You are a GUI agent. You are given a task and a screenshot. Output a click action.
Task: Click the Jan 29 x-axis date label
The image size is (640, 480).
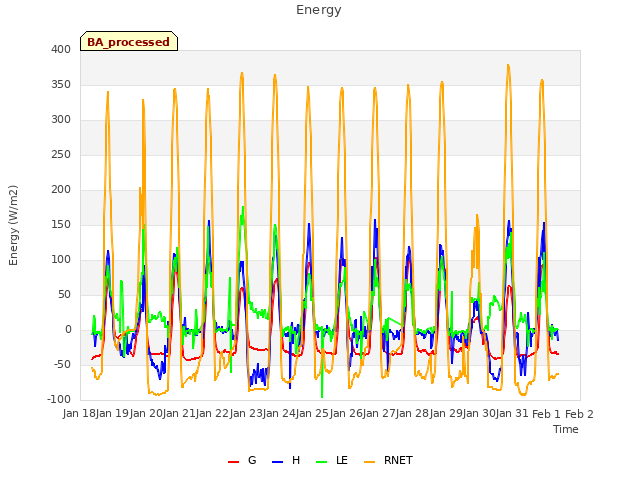(x=446, y=414)
